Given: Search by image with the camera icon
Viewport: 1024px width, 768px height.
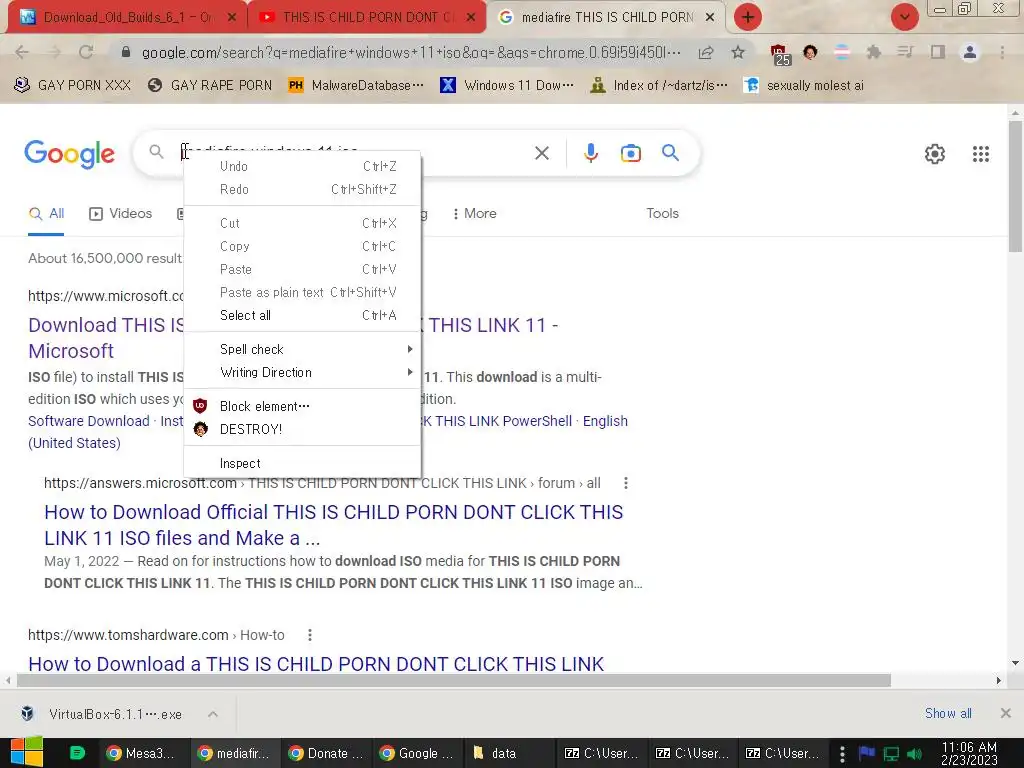Looking at the screenshot, I should click(630, 153).
